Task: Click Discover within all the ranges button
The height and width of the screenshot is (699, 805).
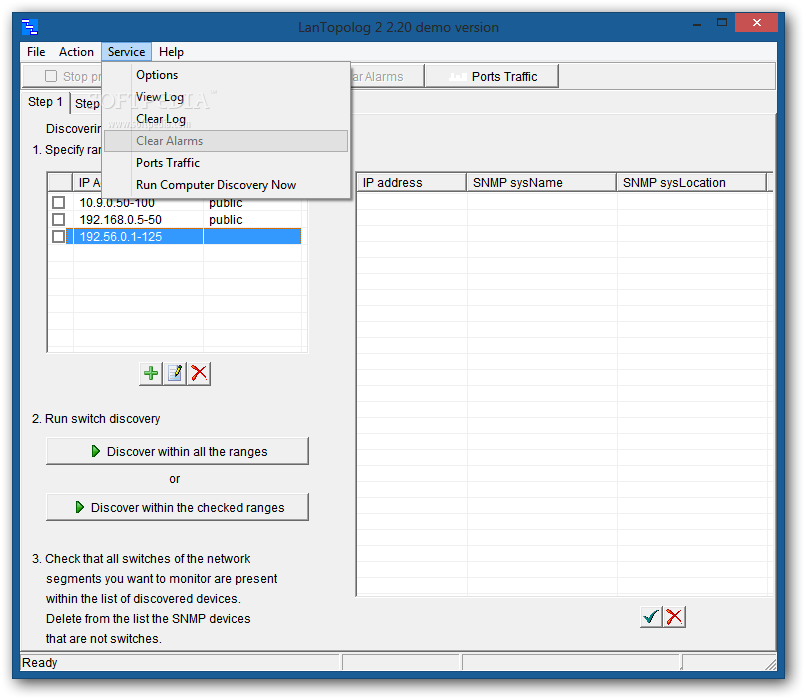Action: click(177, 451)
